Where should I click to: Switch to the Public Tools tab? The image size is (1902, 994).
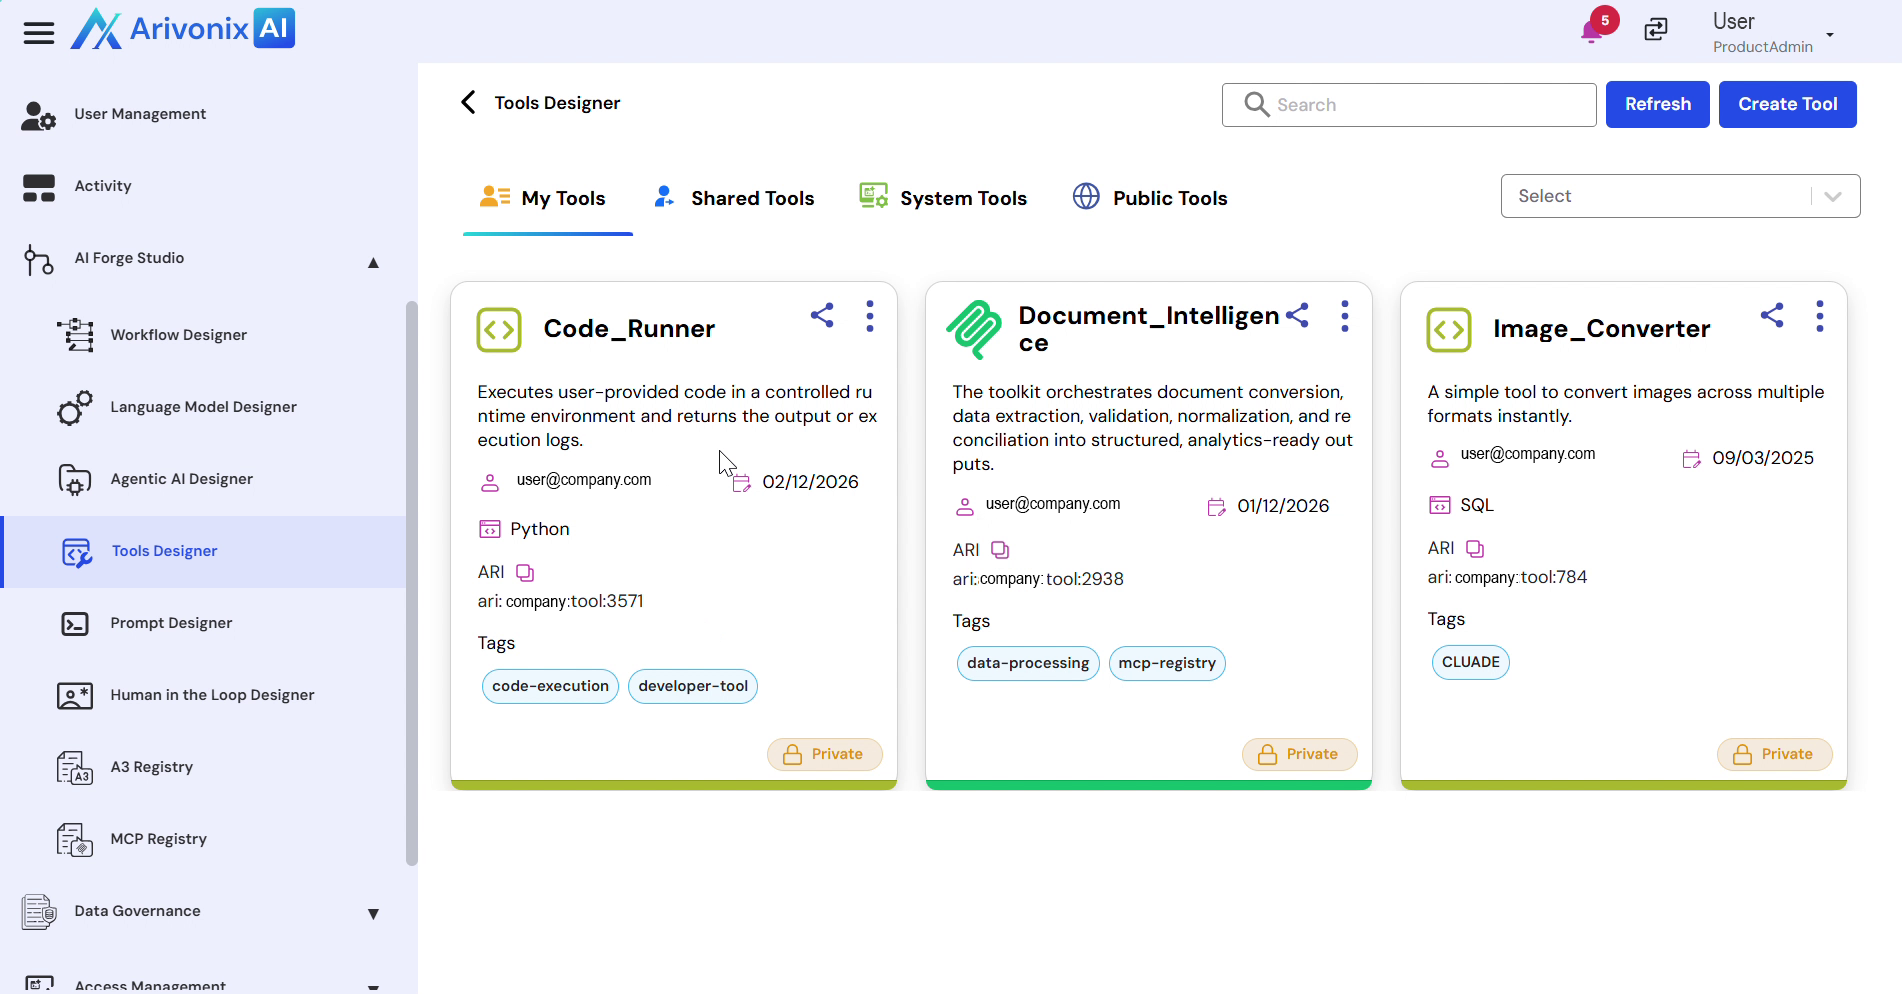tap(1150, 198)
